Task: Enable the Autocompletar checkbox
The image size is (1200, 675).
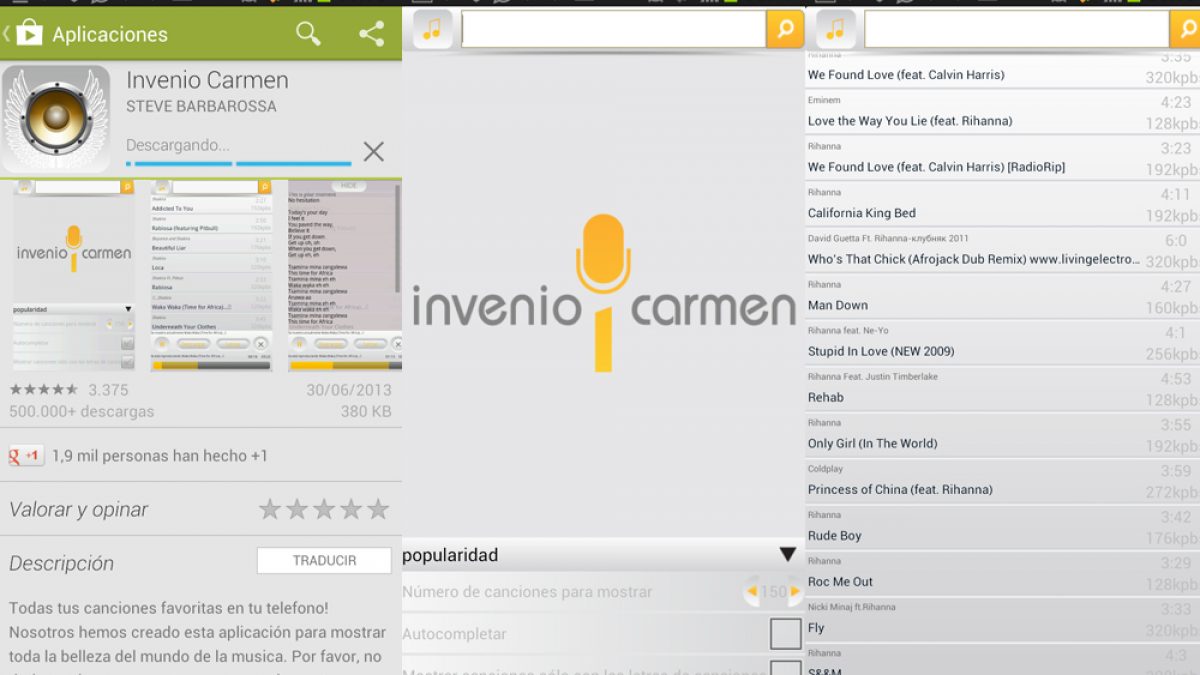Action: [x=785, y=634]
